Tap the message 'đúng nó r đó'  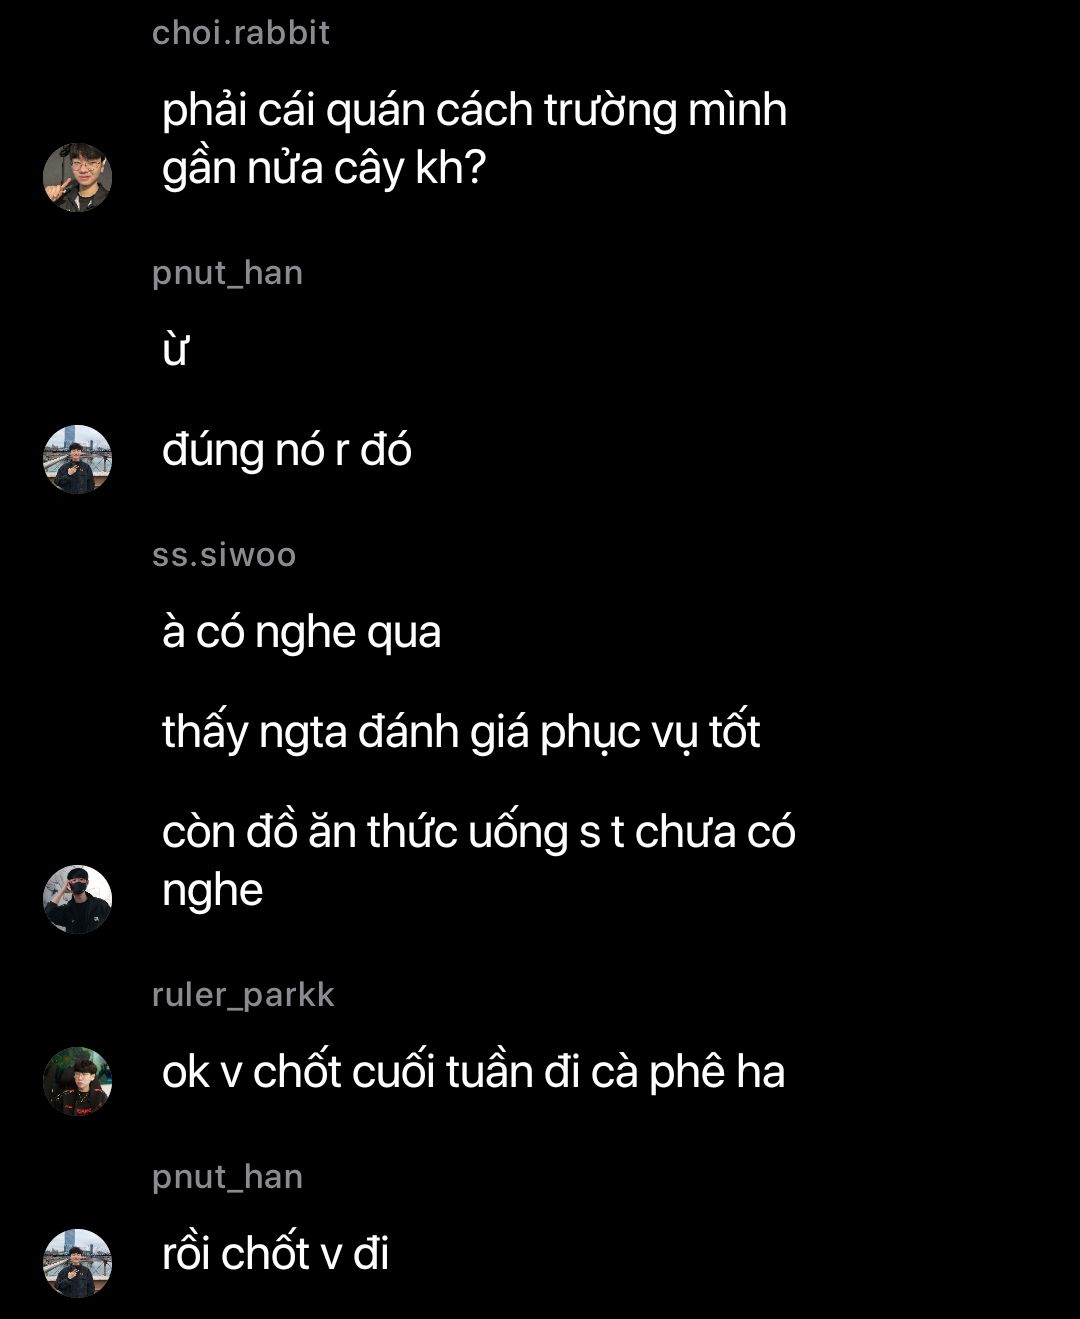[287, 450]
